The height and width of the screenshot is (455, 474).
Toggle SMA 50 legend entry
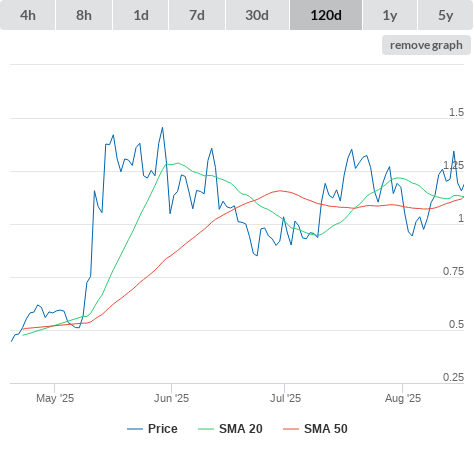326,429
